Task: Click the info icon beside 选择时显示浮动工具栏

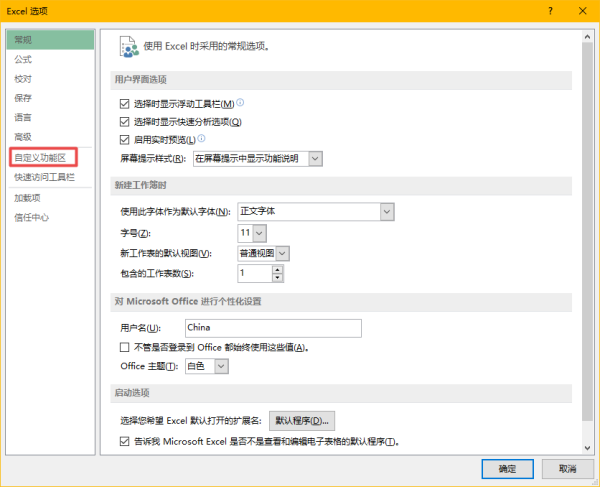Action: [x=240, y=103]
